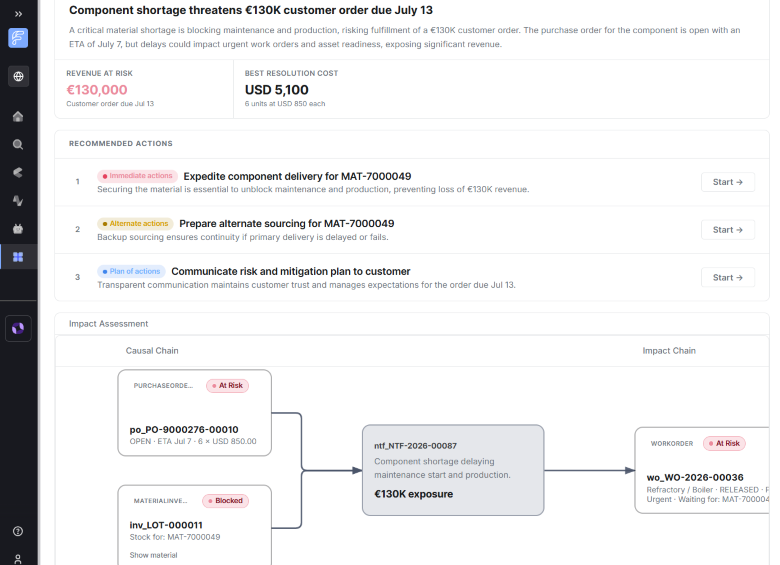Viewport: 780px width, 565px height.
Task: Open help via question mark icon
Action: coord(18,531)
